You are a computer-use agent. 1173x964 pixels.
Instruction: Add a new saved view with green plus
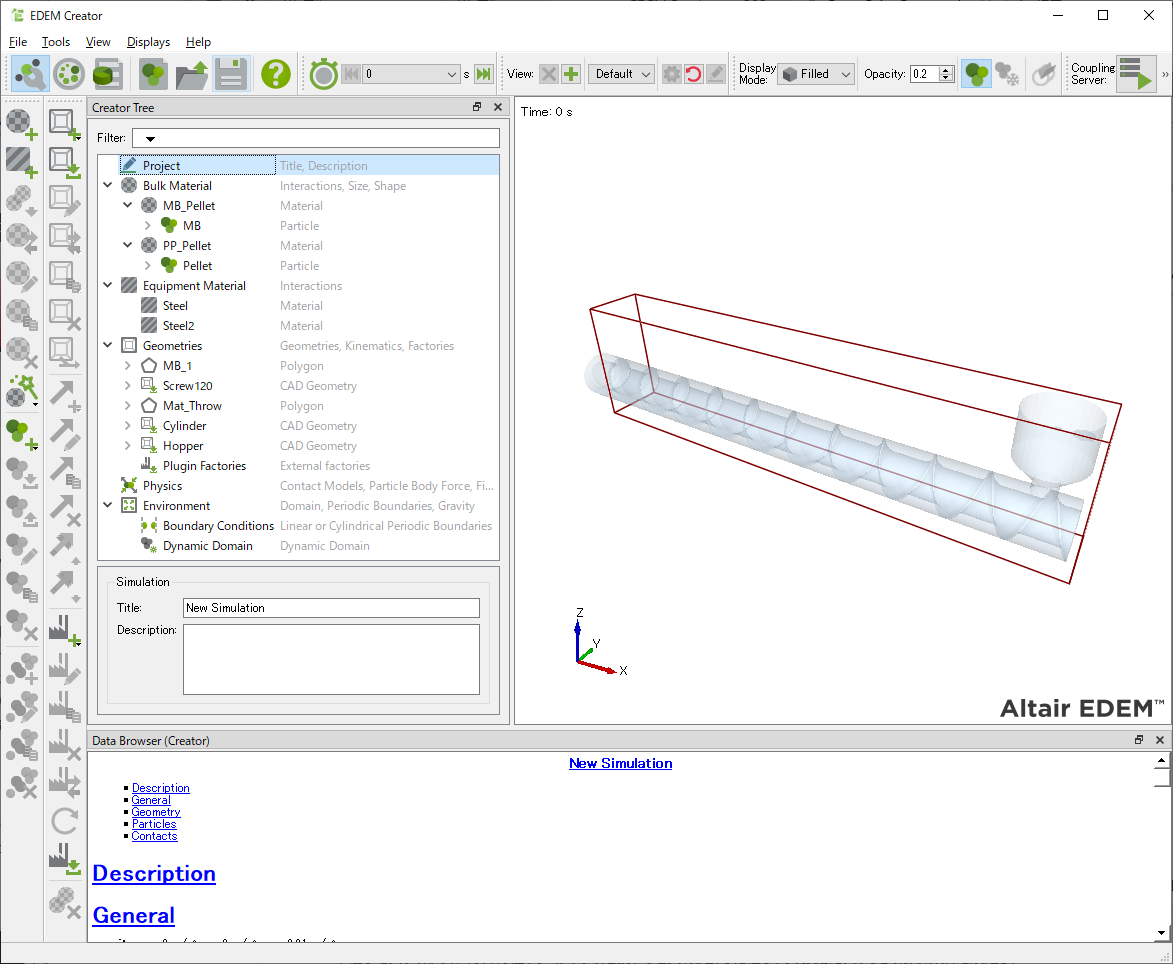pyautogui.click(x=572, y=74)
